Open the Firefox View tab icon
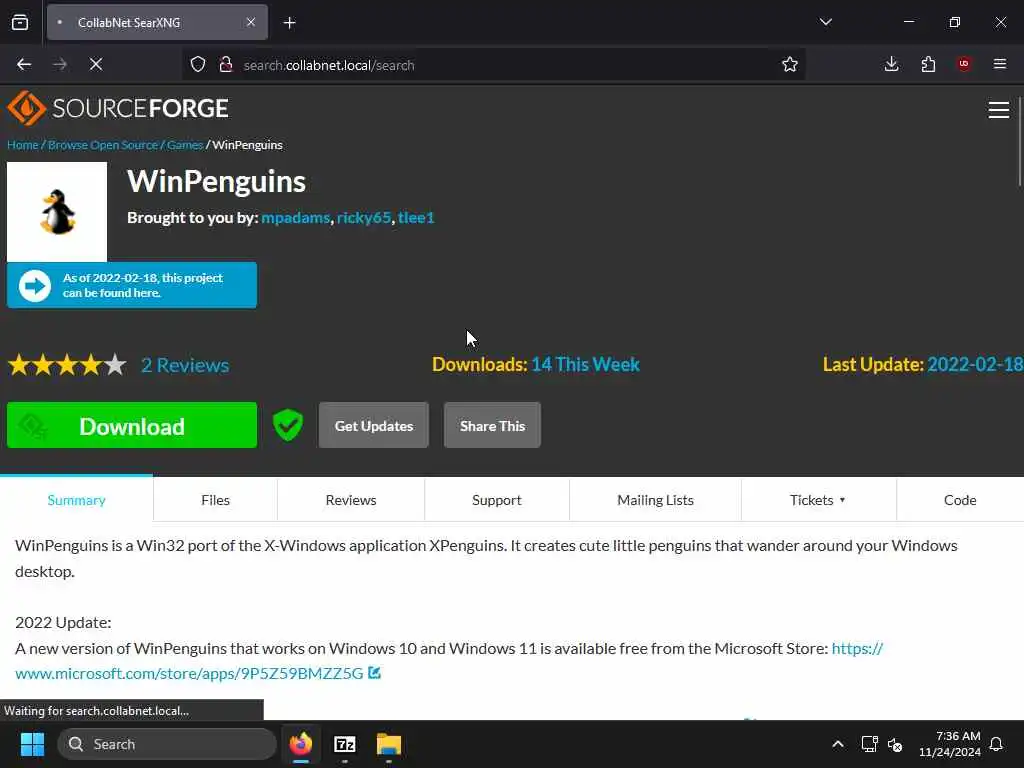Image resolution: width=1024 pixels, height=768 pixels. coord(20,22)
